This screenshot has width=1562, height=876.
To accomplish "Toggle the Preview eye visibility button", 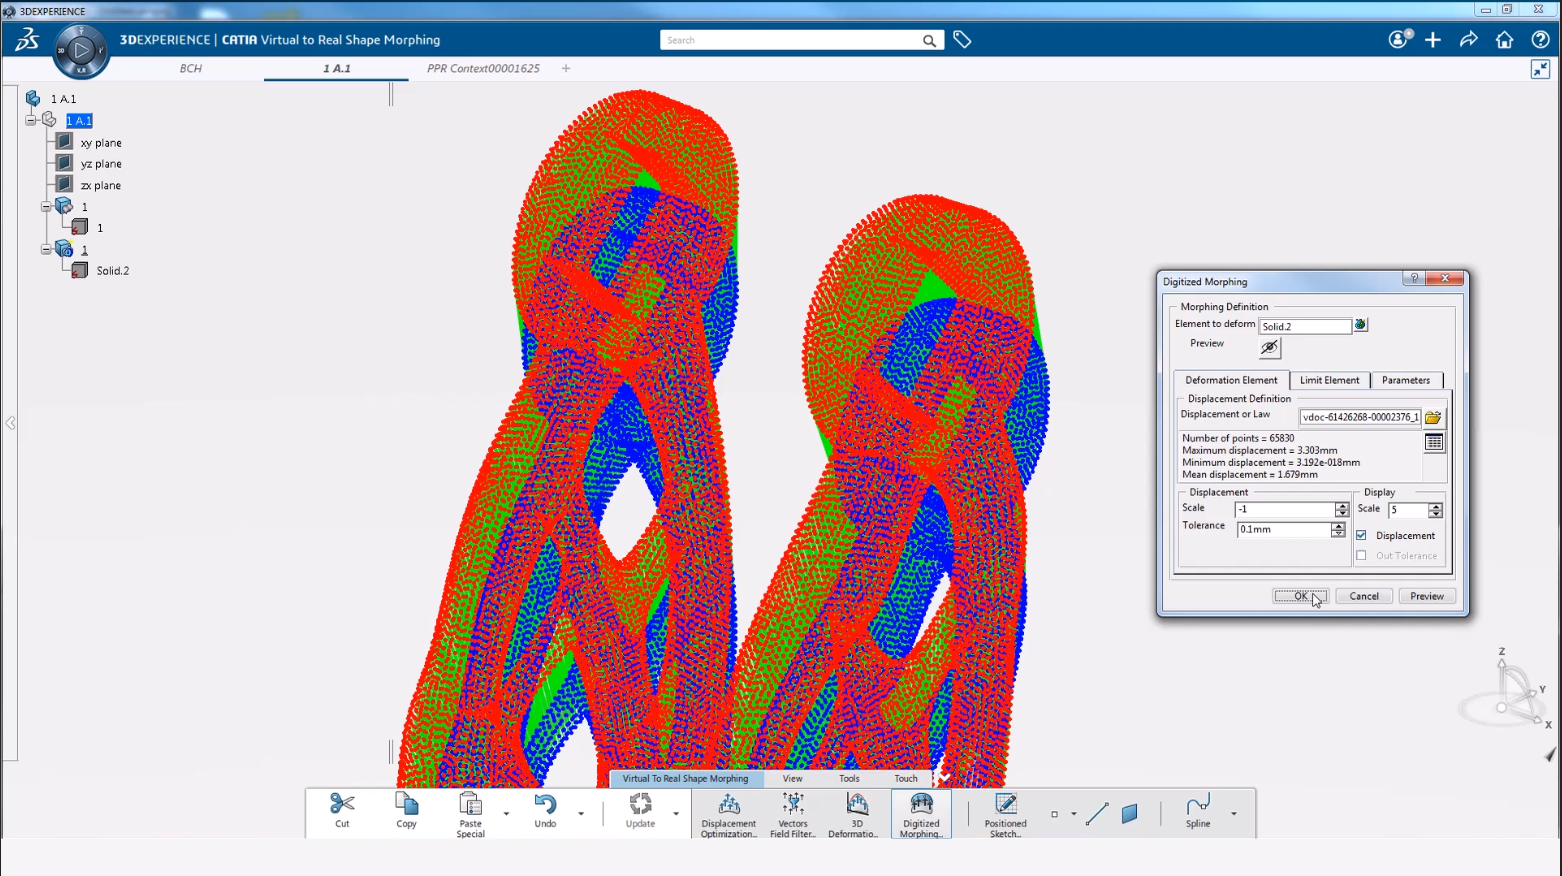I will click(1269, 347).
